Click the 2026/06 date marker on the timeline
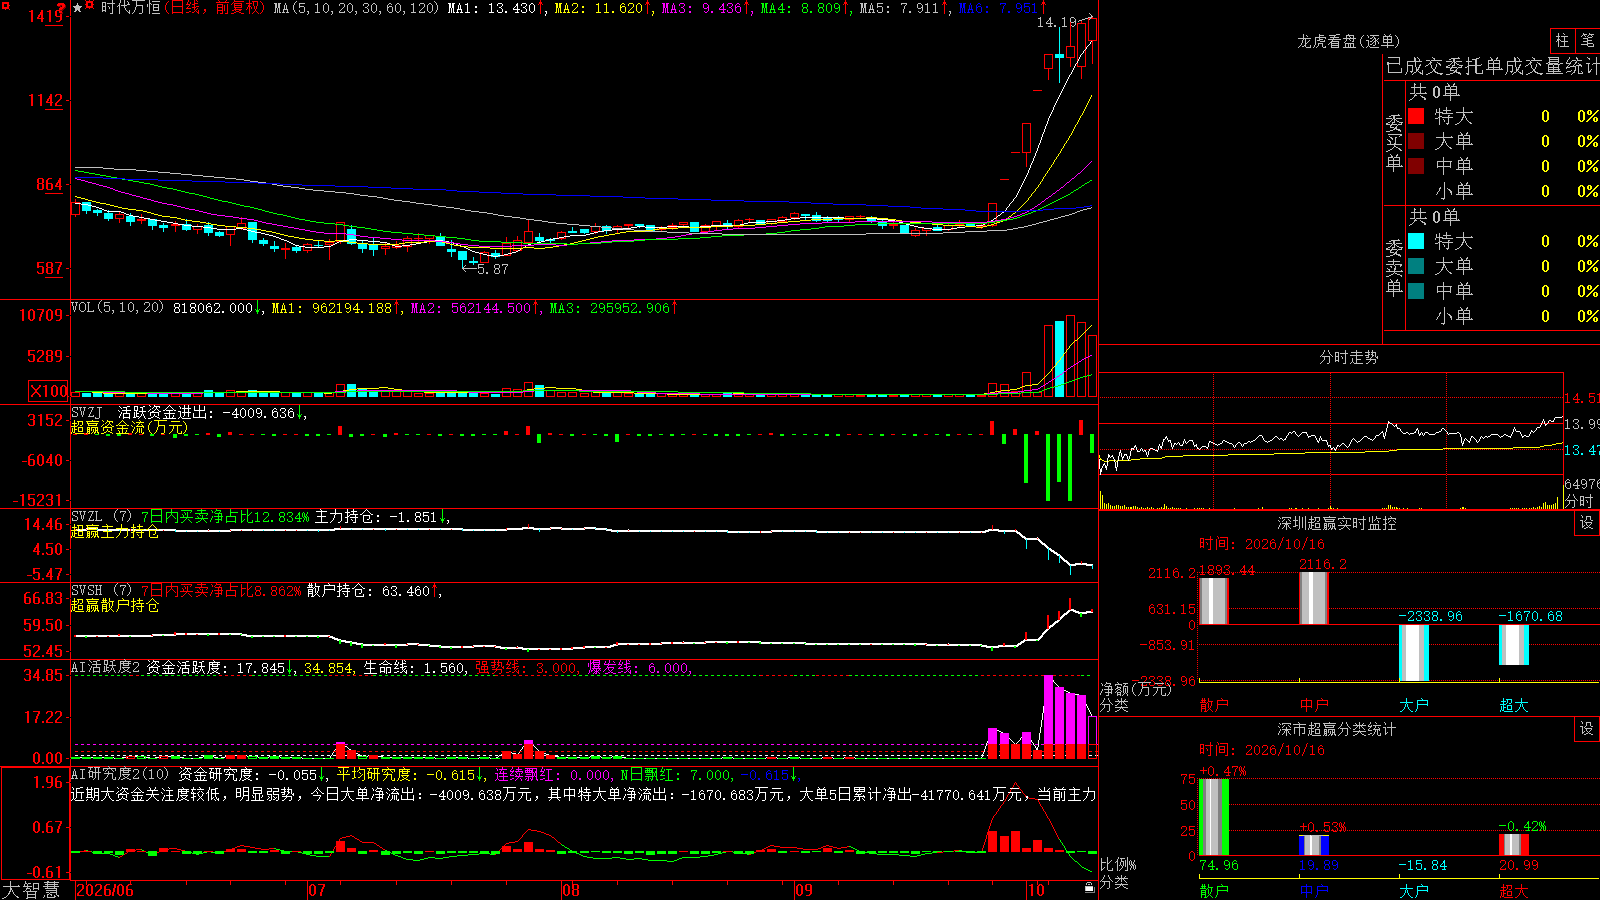1600x900 pixels. click(x=105, y=890)
